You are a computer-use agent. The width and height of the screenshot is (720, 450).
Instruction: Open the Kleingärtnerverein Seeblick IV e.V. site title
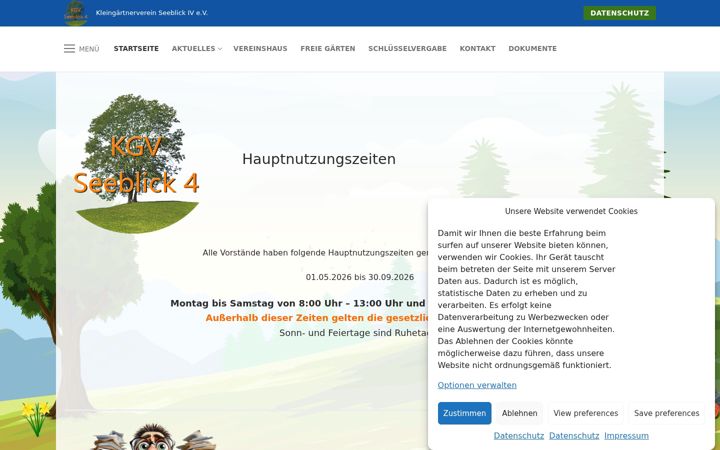coord(152,13)
